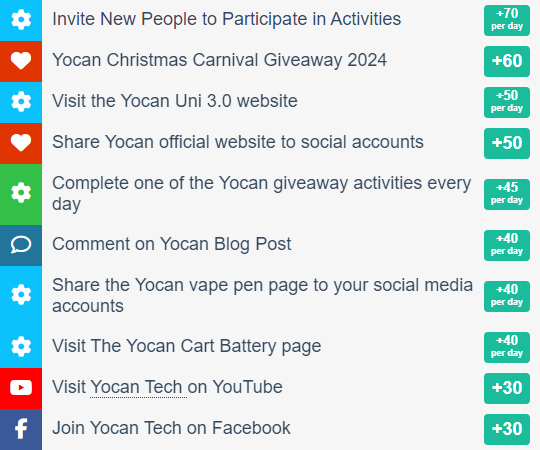Click the Facebook icon entry
This screenshot has width=540, height=450.
pos(21,429)
